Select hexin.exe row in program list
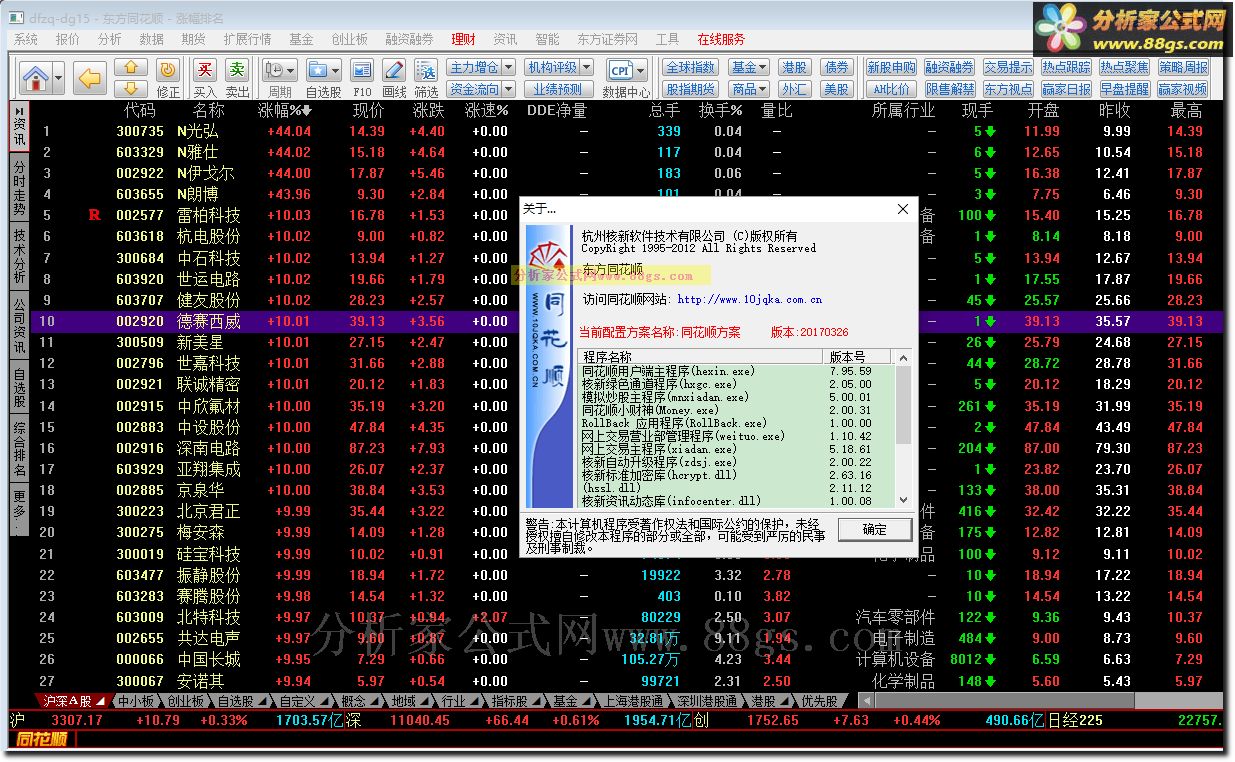 (x=738, y=371)
